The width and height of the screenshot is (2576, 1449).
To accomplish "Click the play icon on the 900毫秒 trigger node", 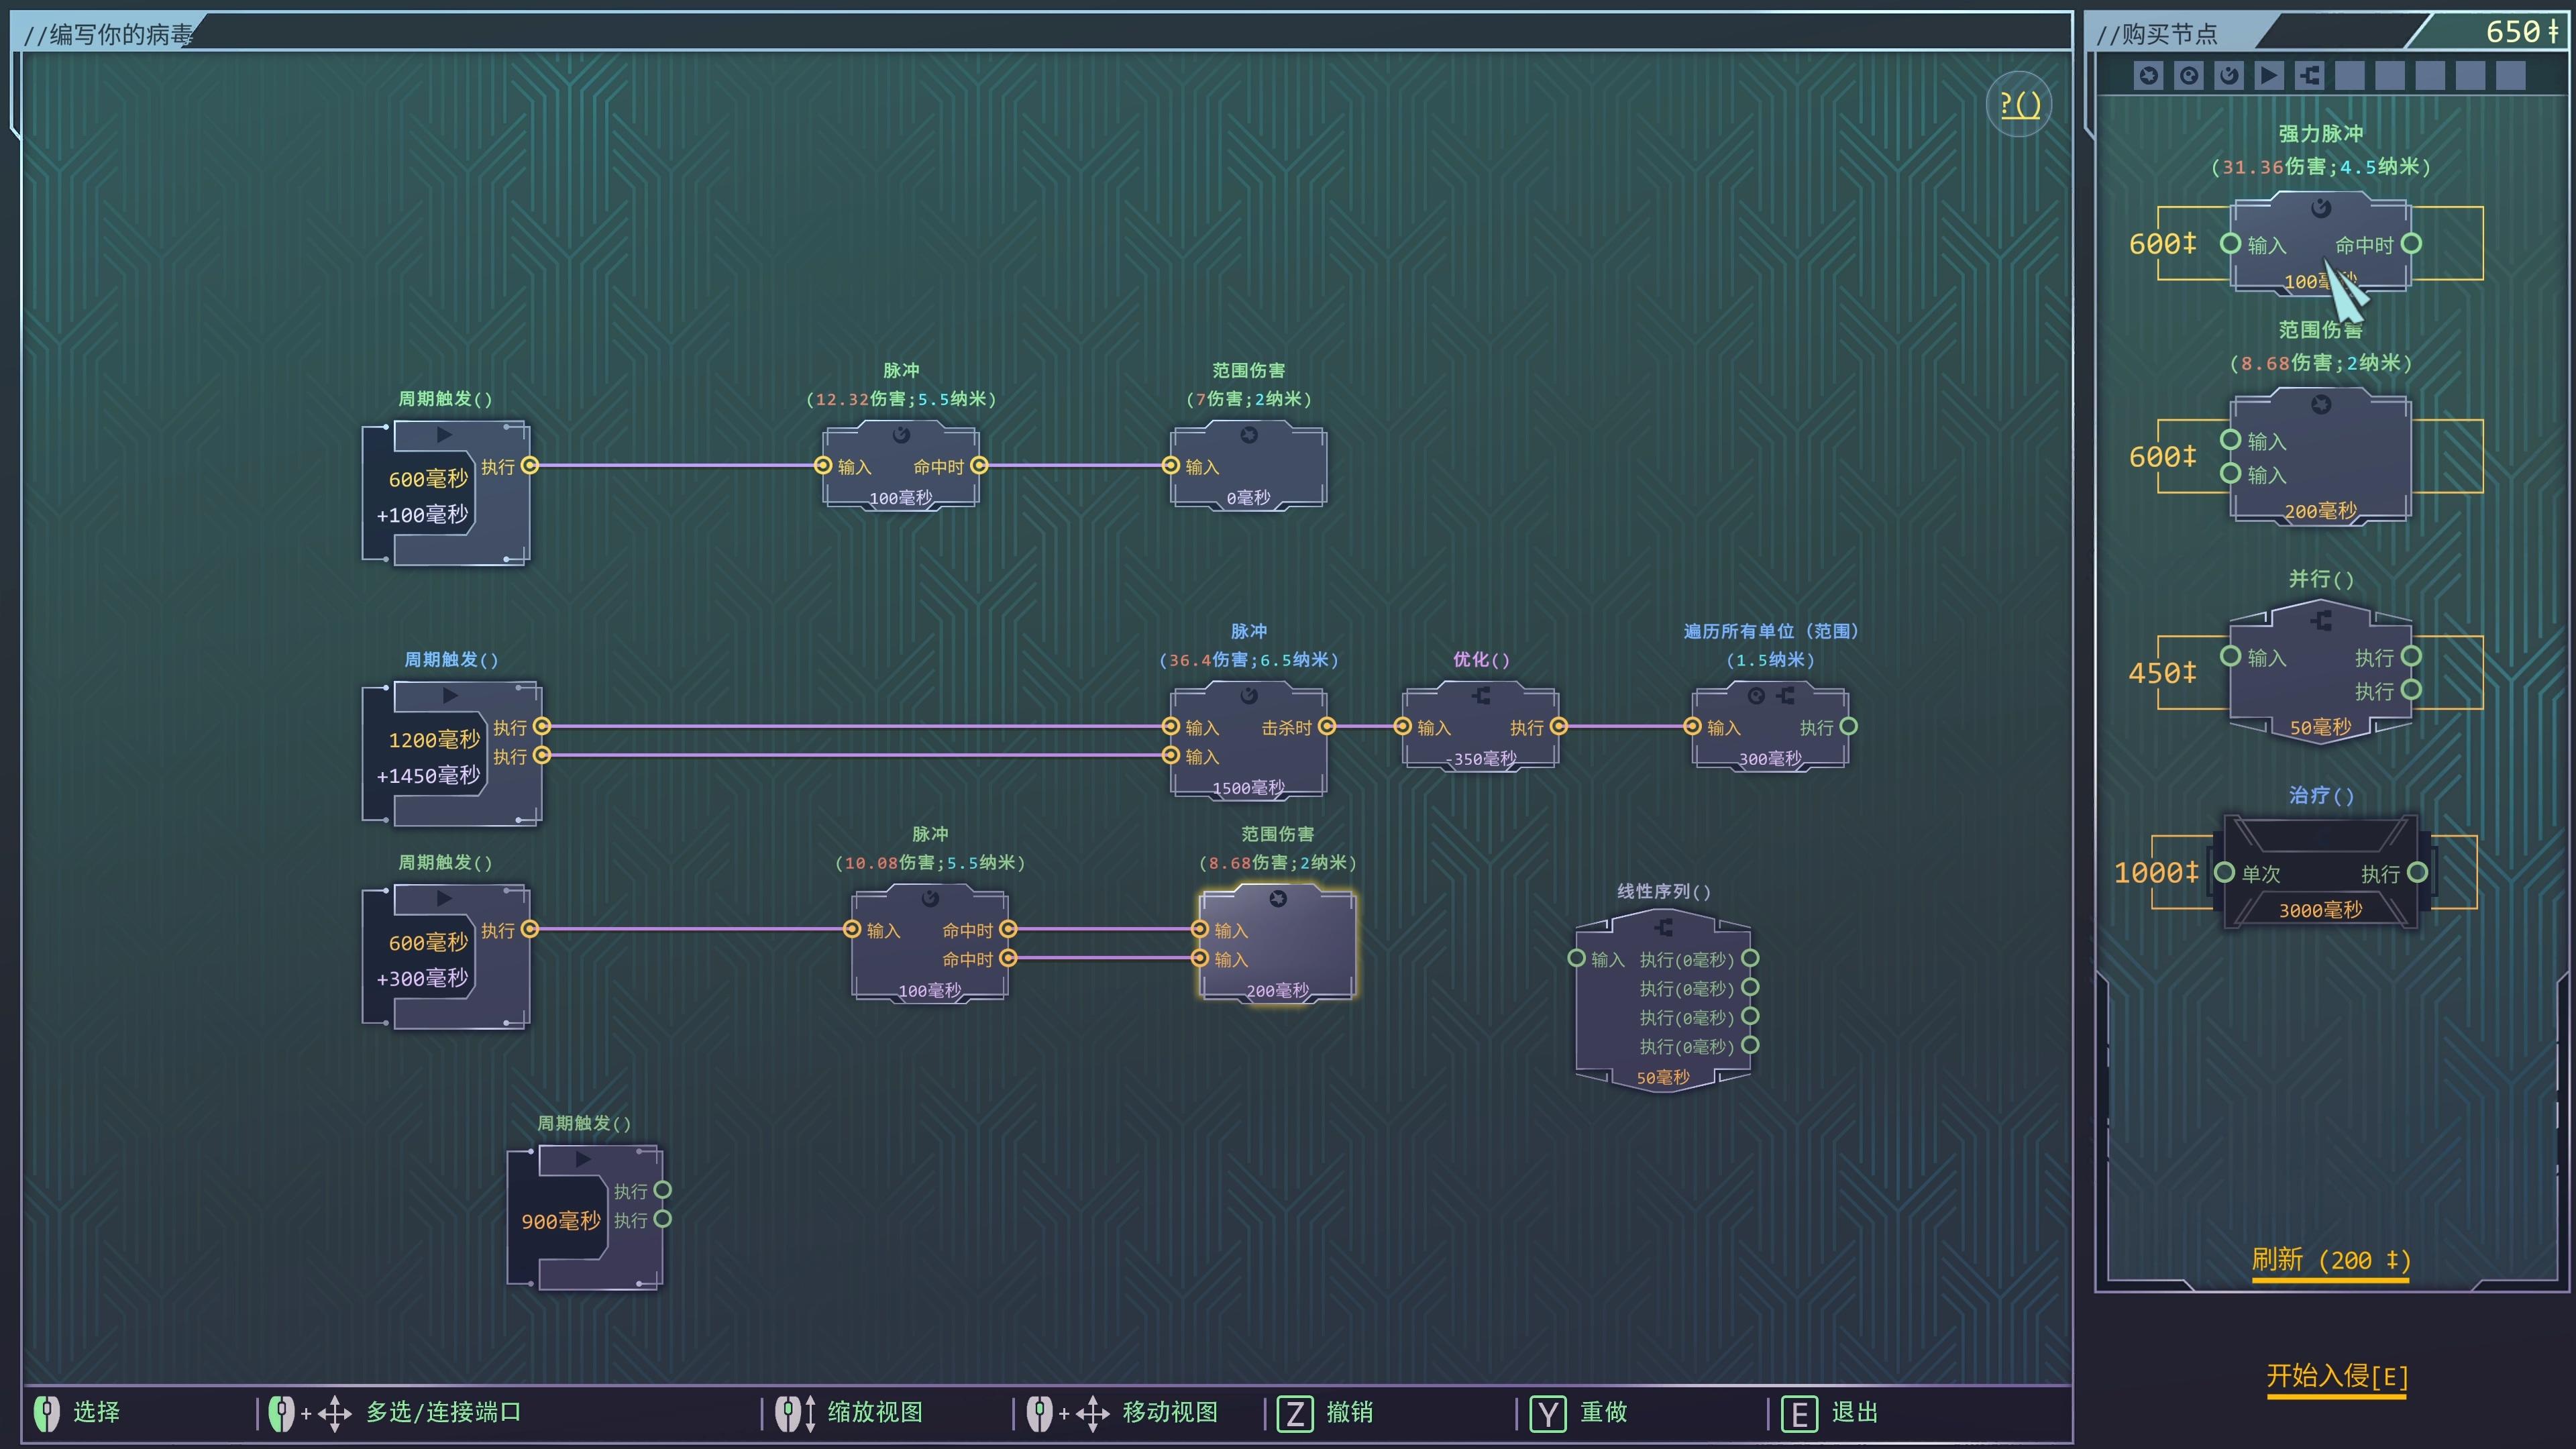I will (x=583, y=1159).
